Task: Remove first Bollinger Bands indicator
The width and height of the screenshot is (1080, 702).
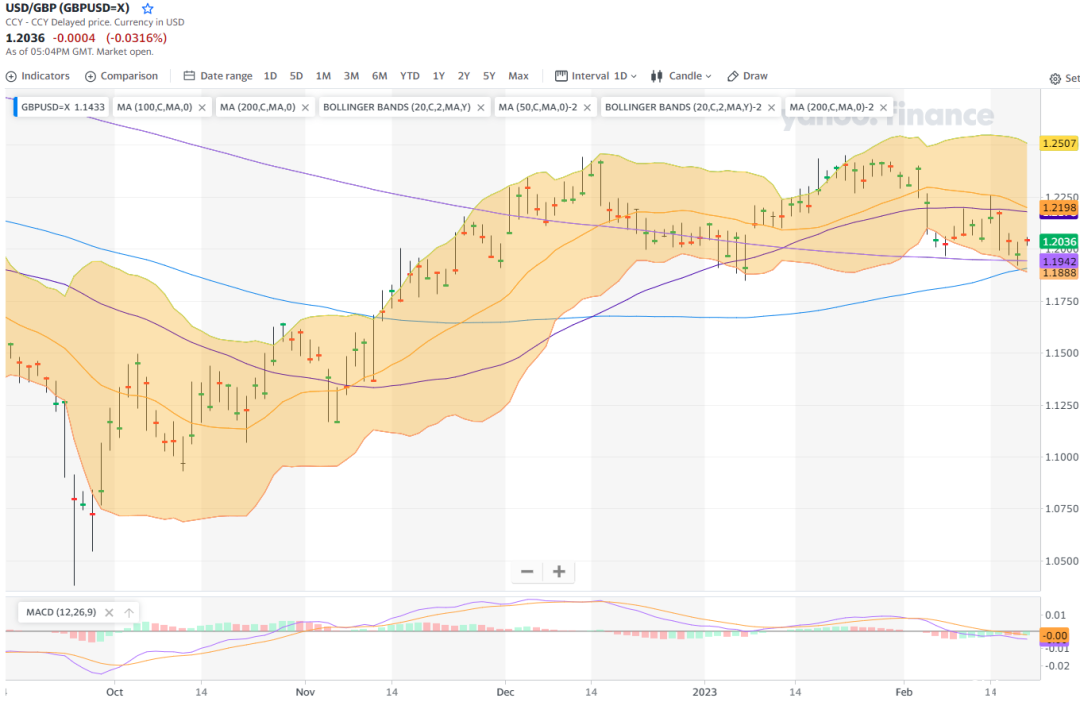Action: 481,107
